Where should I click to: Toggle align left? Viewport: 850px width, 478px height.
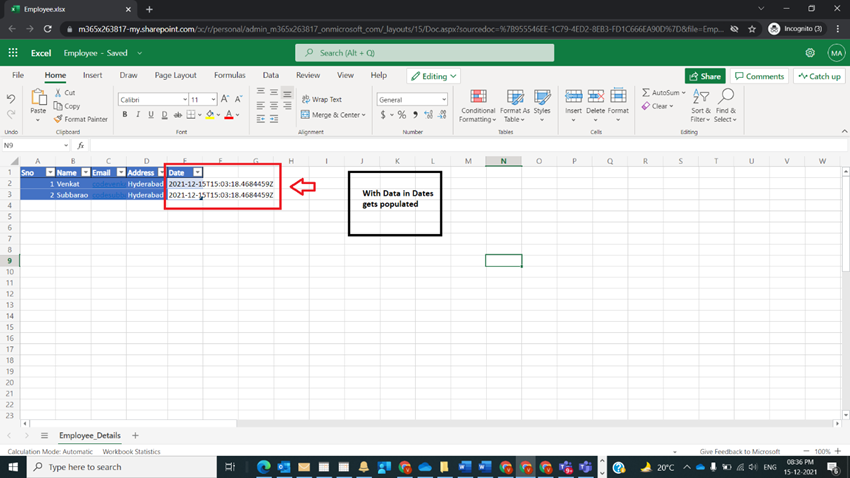click(x=261, y=106)
